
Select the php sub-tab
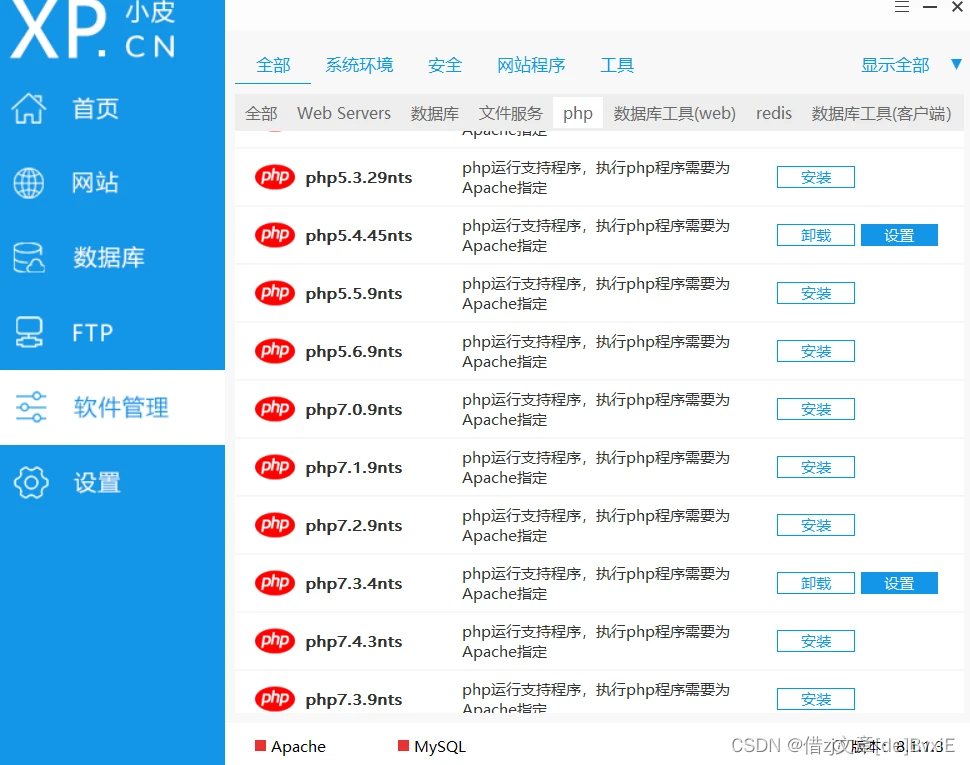tap(578, 113)
